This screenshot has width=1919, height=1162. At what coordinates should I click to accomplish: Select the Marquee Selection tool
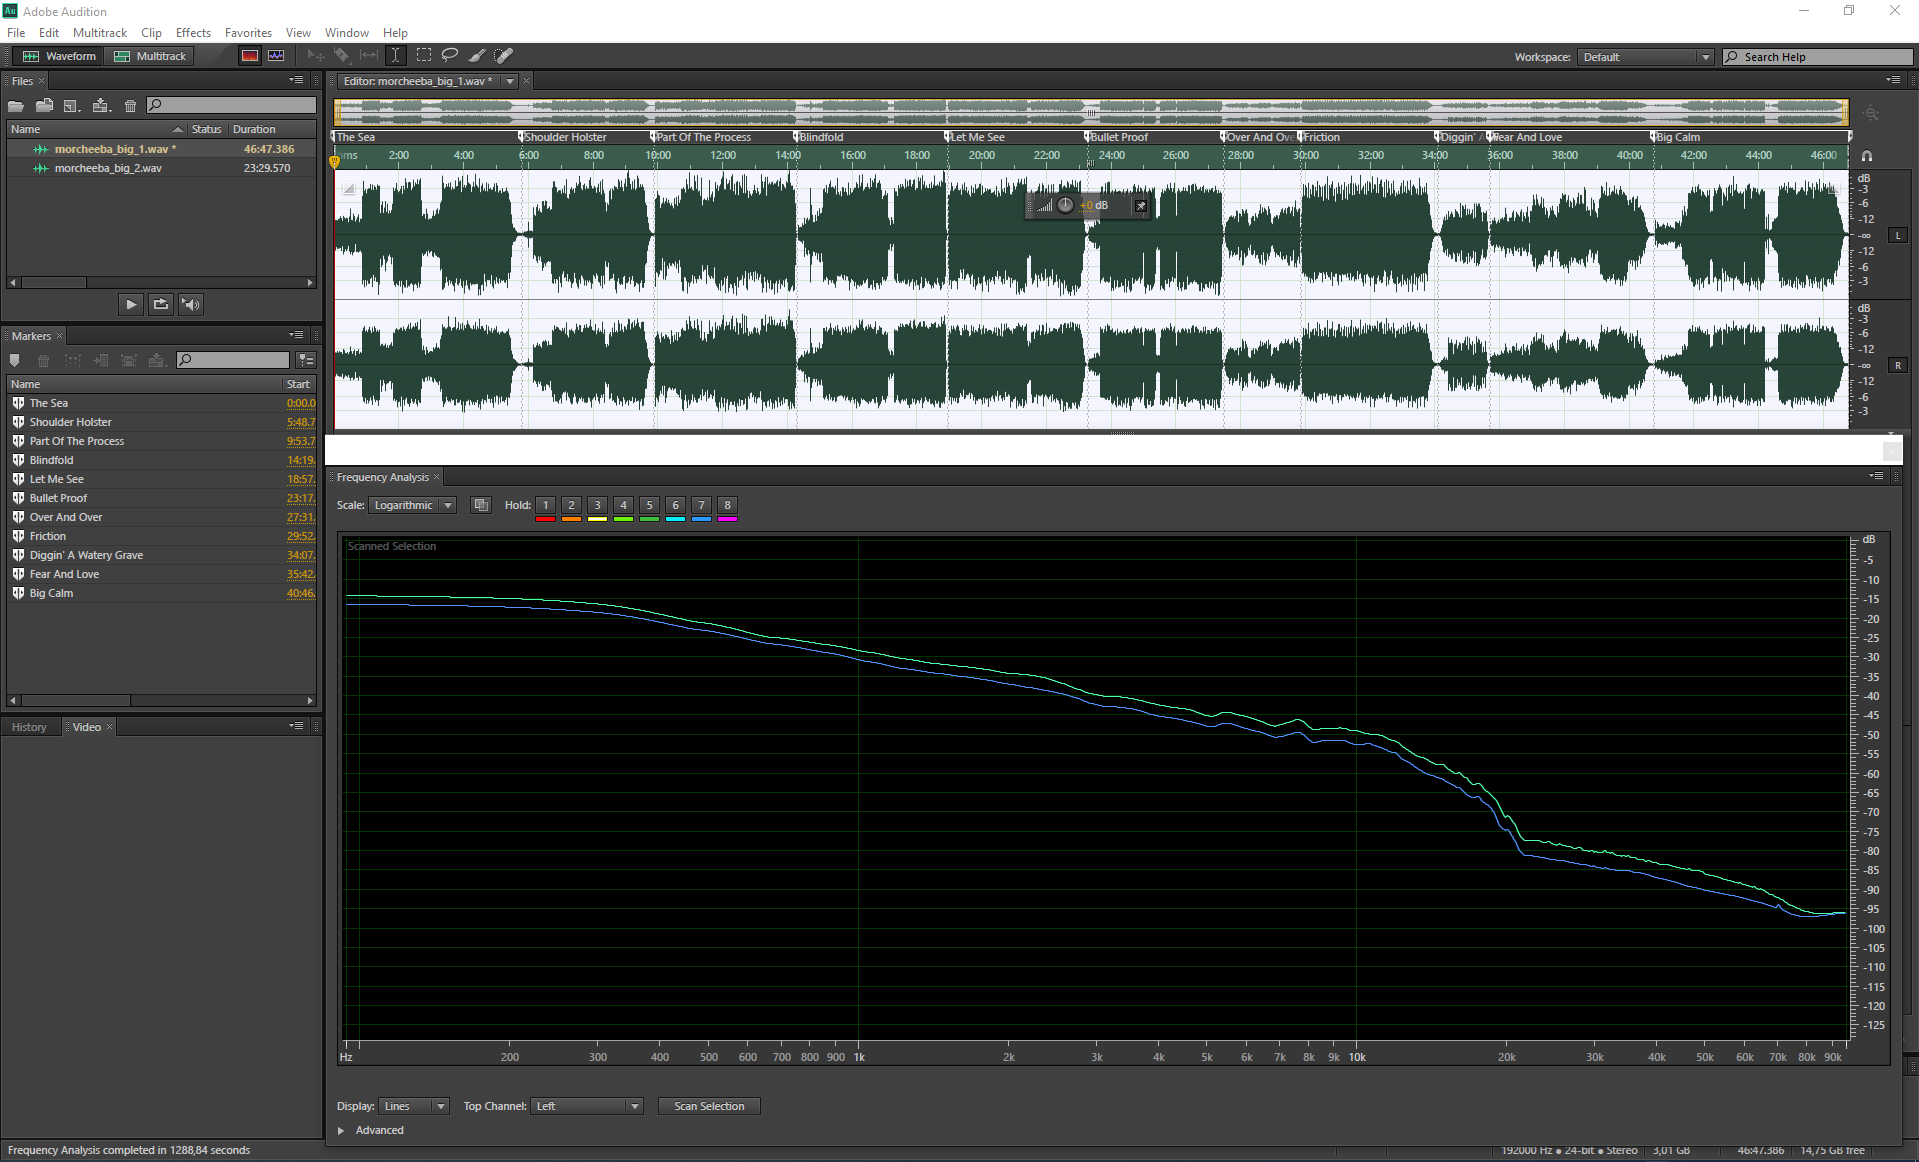click(x=424, y=56)
